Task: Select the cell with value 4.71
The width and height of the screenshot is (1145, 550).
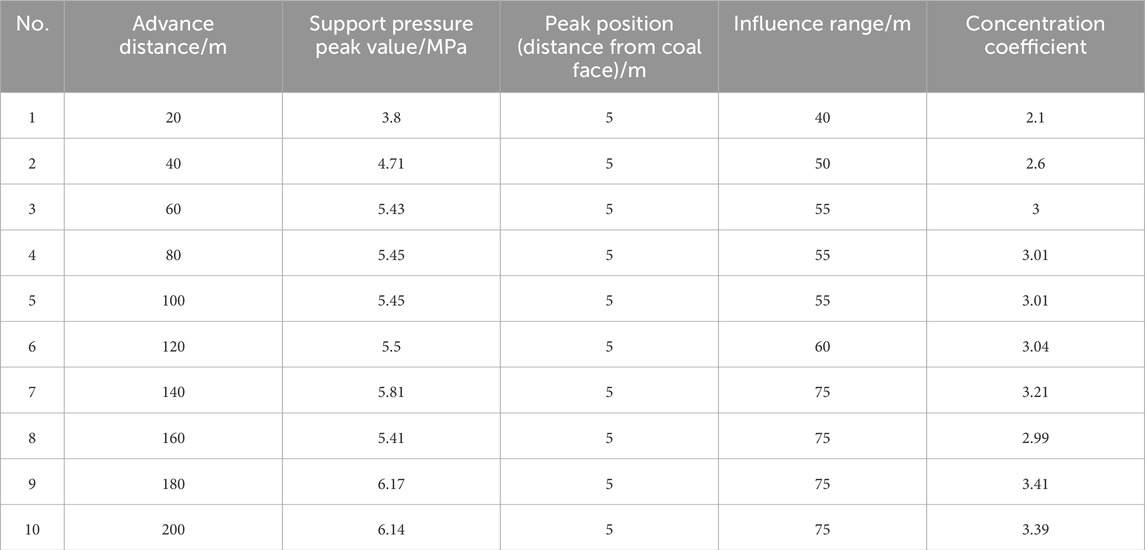Action: pyautogui.click(x=390, y=164)
